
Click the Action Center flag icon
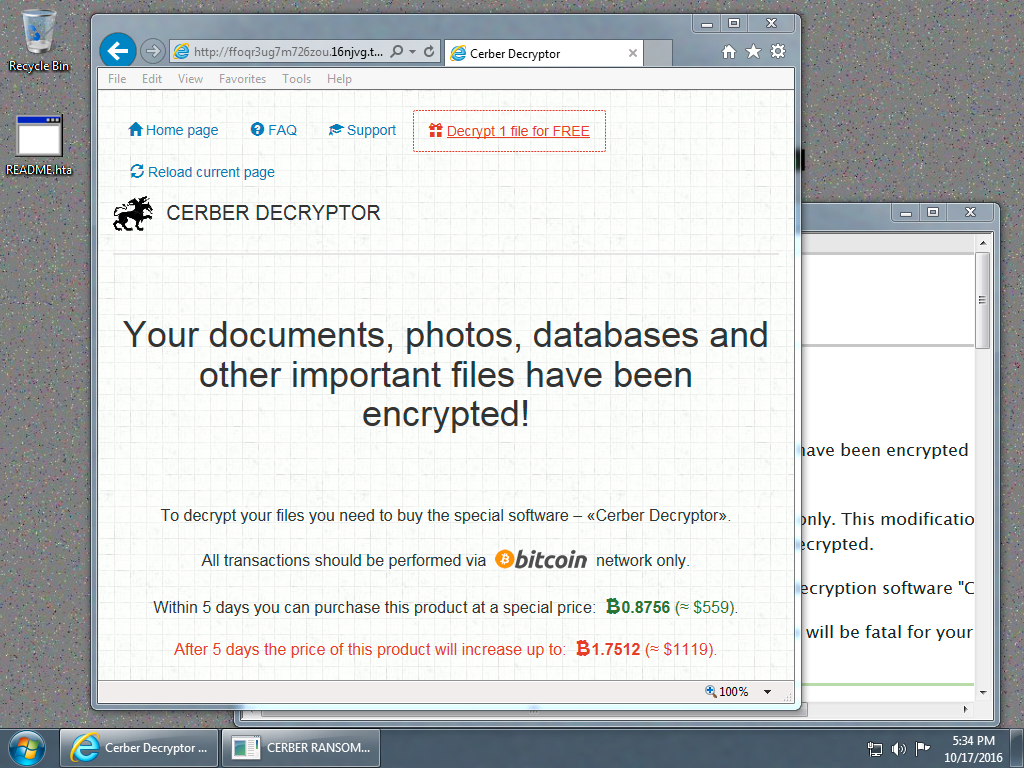tap(922, 748)
